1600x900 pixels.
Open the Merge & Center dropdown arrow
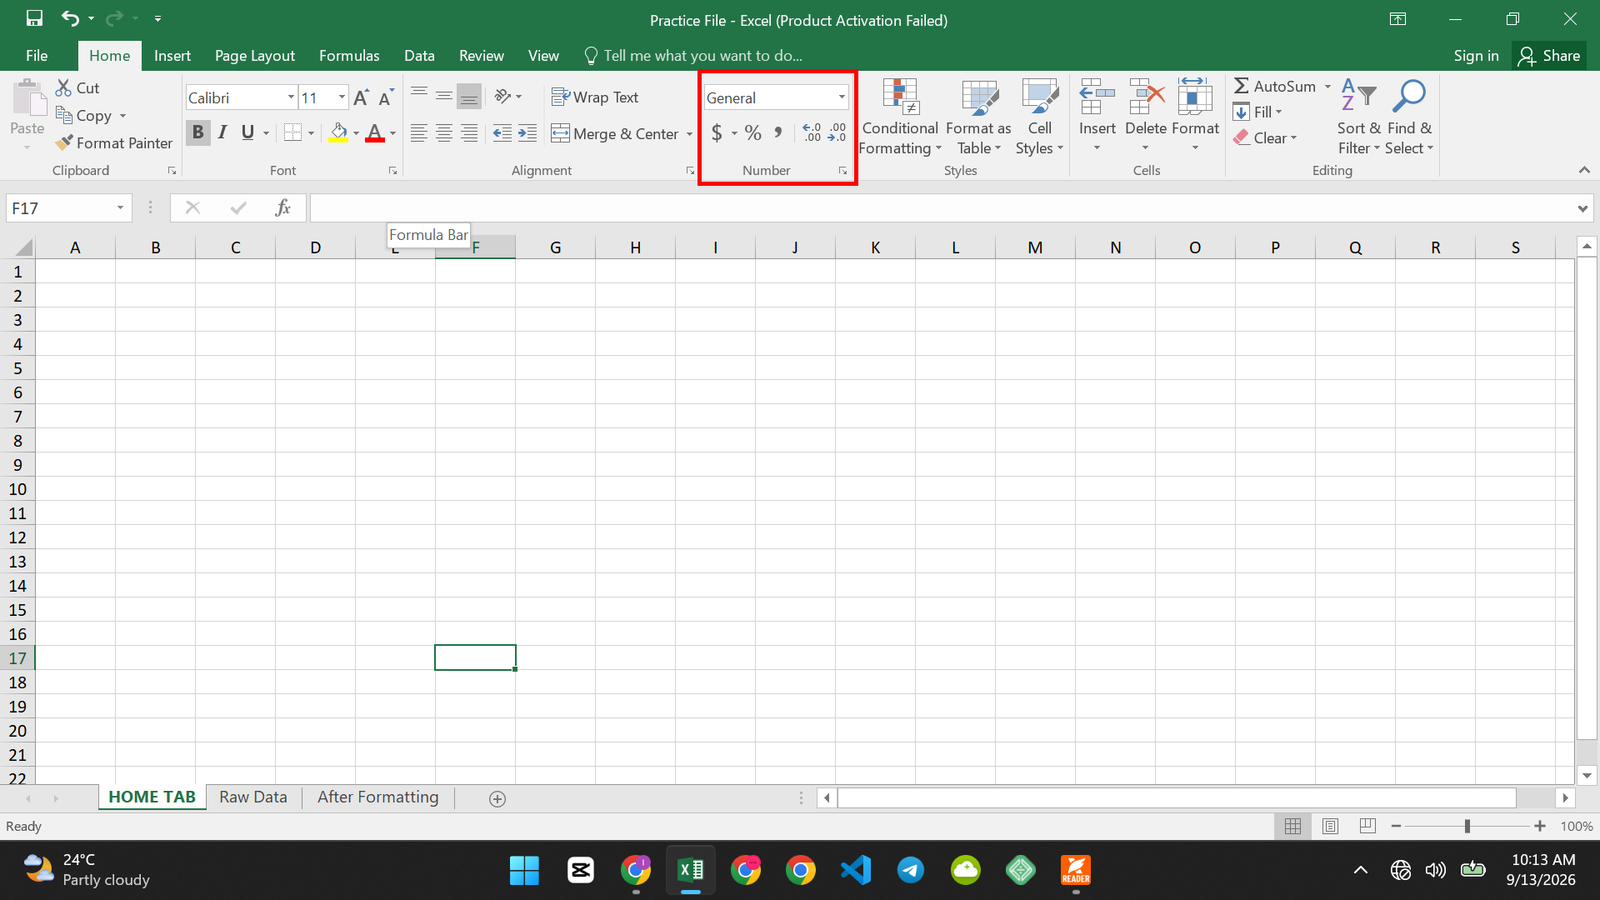click(x=689, y=134)
